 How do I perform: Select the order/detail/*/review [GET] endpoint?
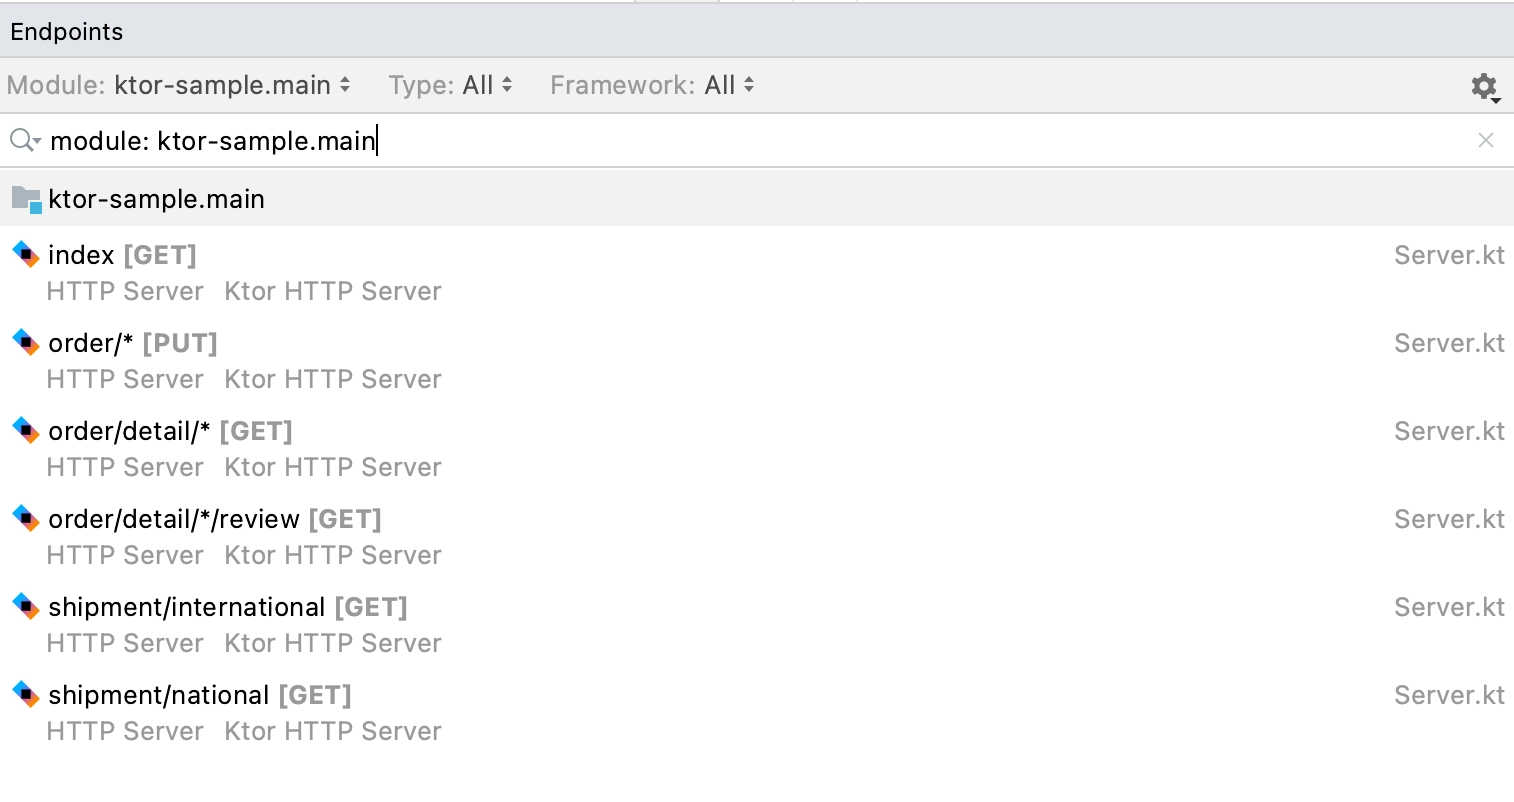pyautogui.click(x=757, y=536)
